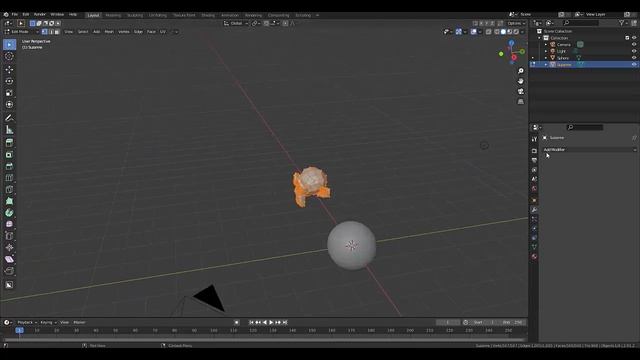Select the Smooth tool
Image resolution: width=640 pixels, height=360 pixels.
click(9, 224)
